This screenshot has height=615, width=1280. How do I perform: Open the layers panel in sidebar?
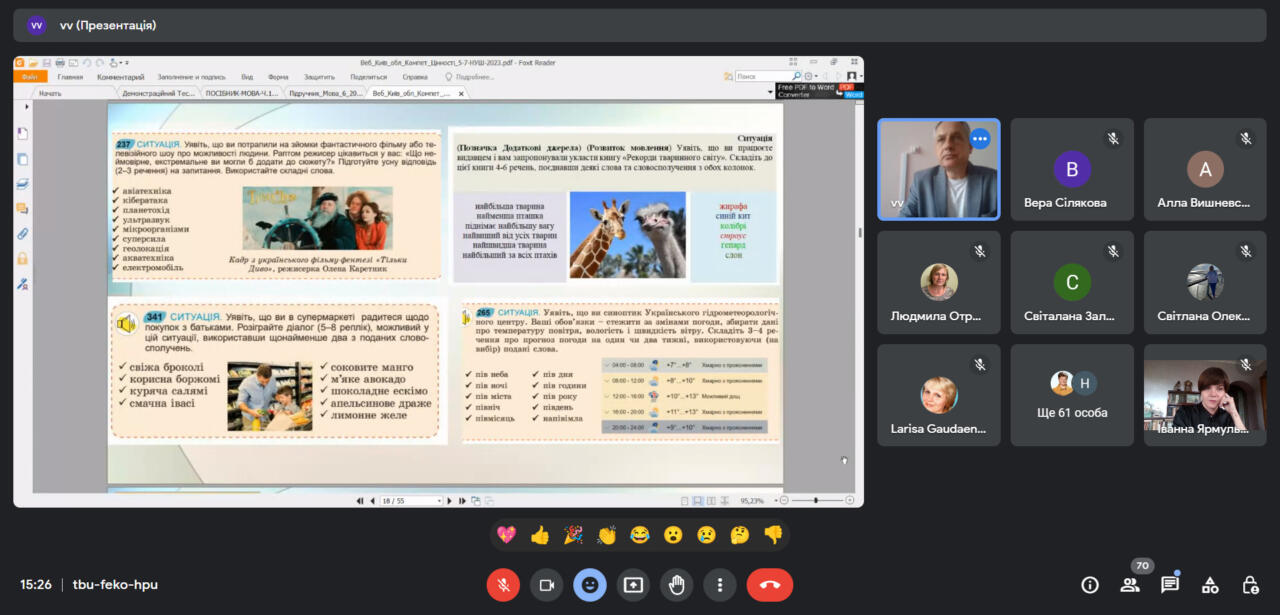[x=22, y=184]
